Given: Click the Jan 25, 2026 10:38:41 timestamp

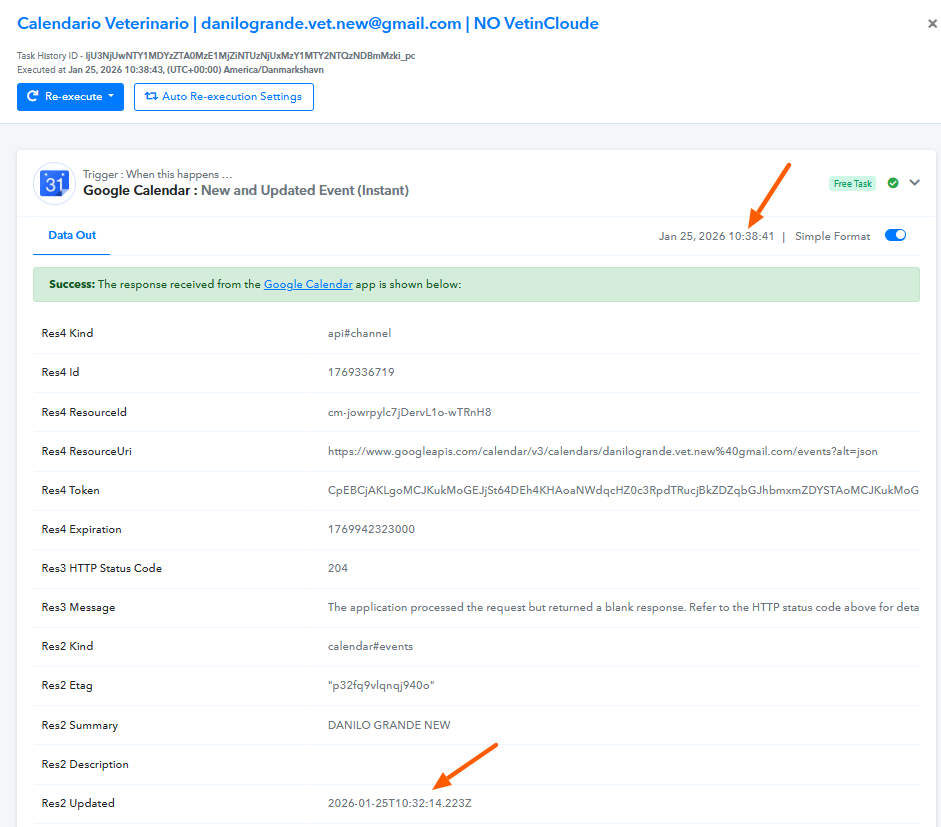Looking at the screenshot, I should (716, 237).
